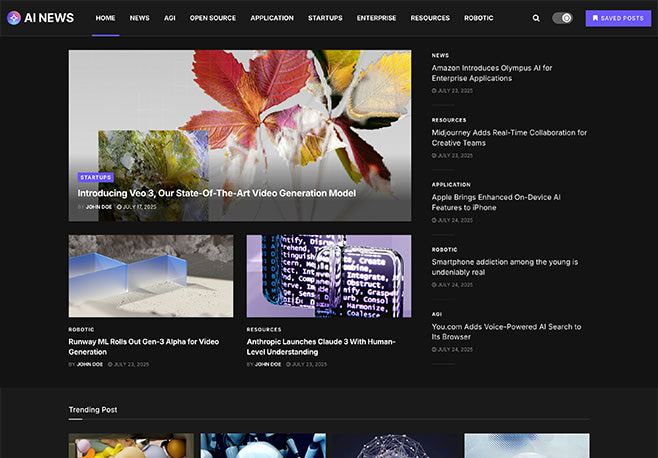Click the AI News logo icon
The width and height of the screenshot is (658, 458).
pyautogui.click(x=14, y=18)
